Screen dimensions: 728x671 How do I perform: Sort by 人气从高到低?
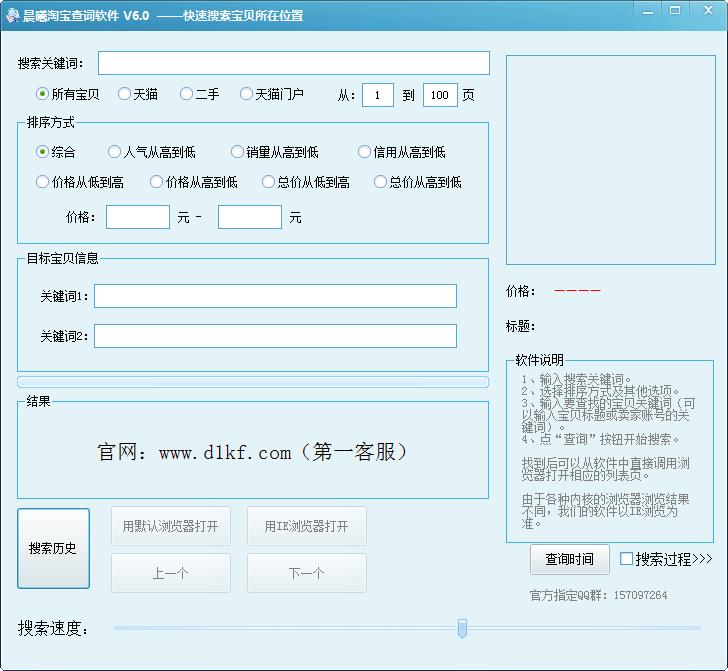click(x=114, y=152)
